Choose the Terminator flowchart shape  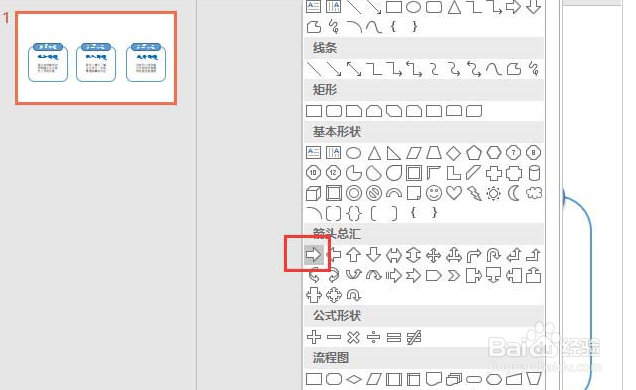(x=474, y=379)
